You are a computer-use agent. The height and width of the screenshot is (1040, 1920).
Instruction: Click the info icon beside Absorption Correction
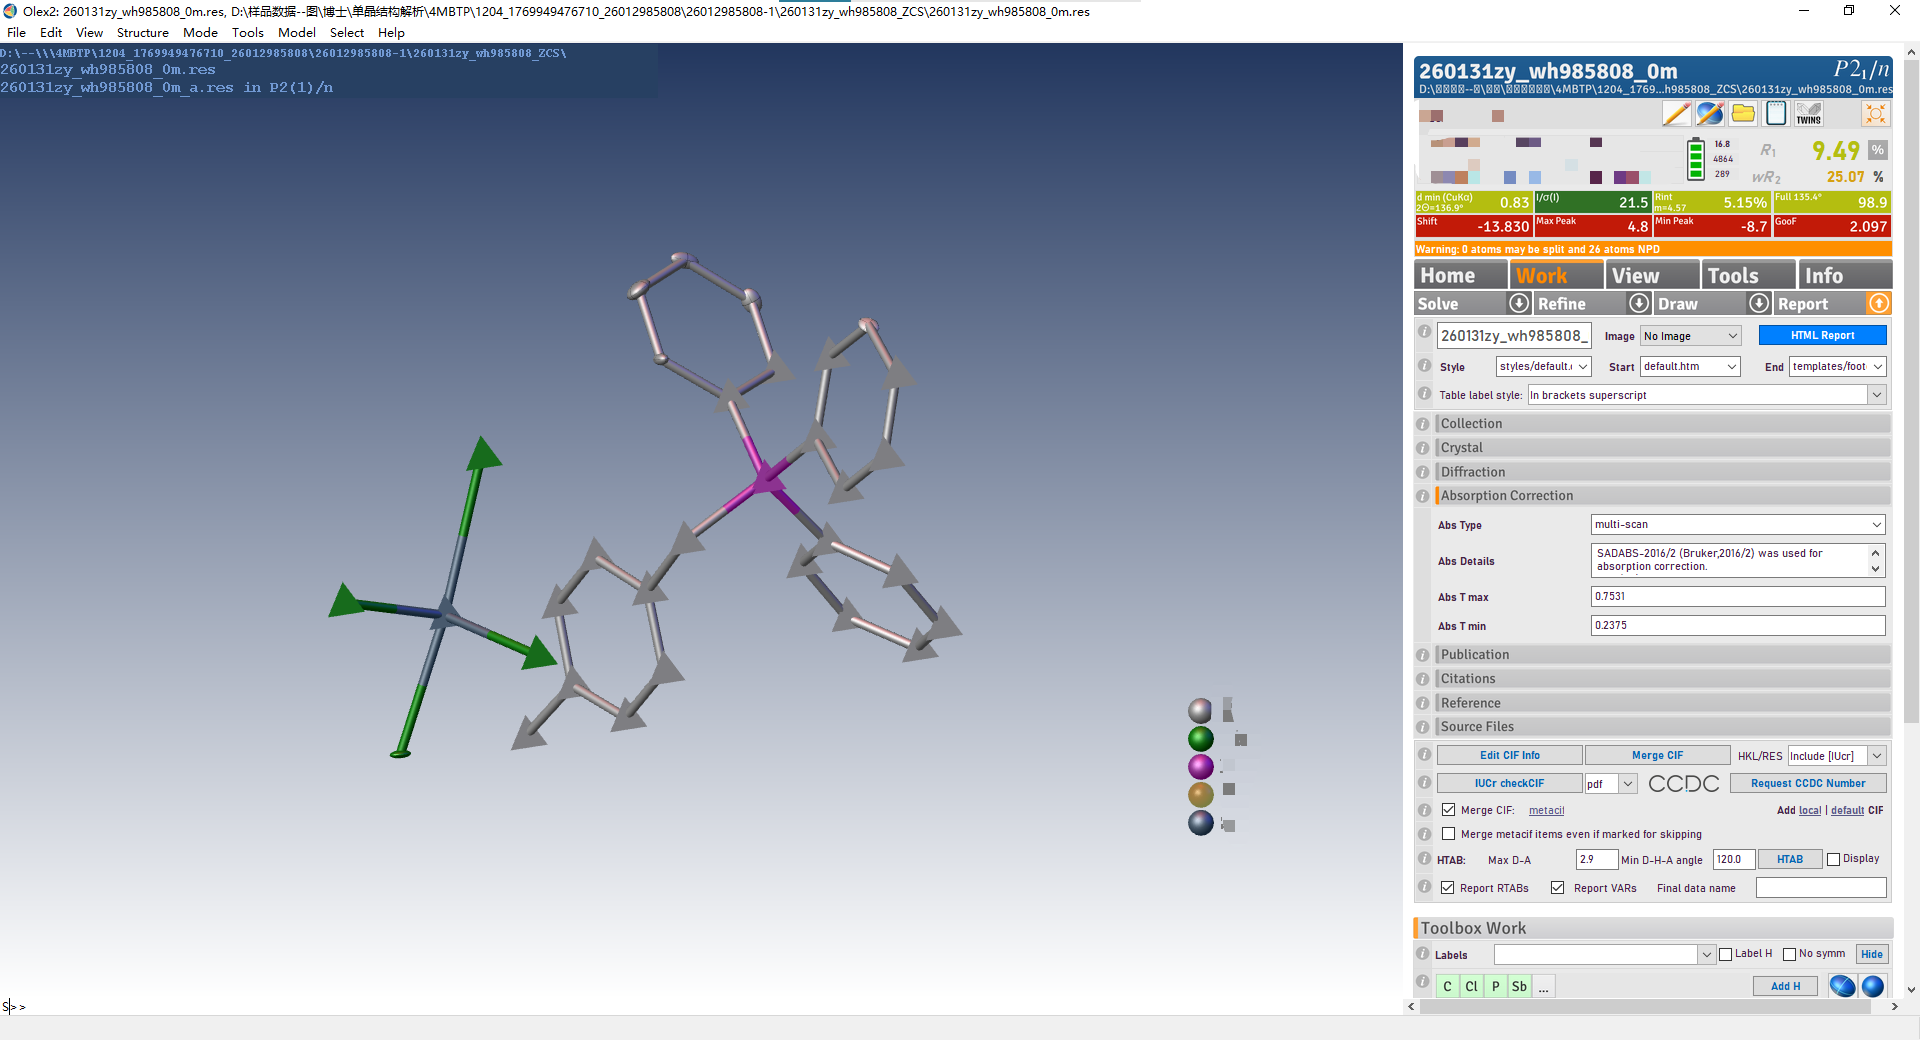(1423, 496)
